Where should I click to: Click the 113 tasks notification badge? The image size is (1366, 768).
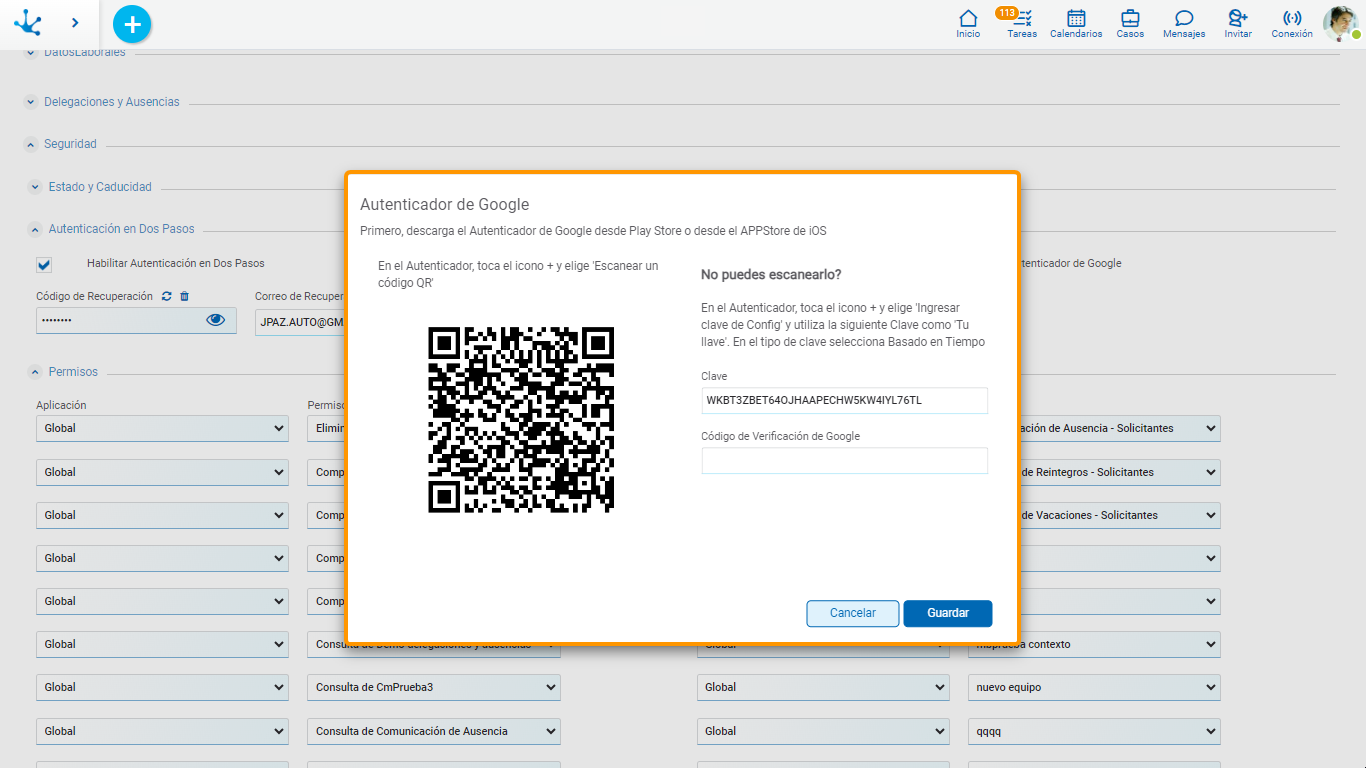pyautogui.click(x=1006, y=13)
